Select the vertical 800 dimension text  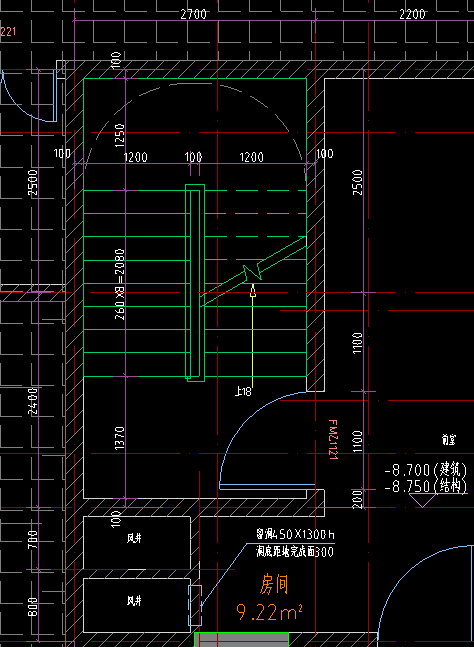(33, 607)
